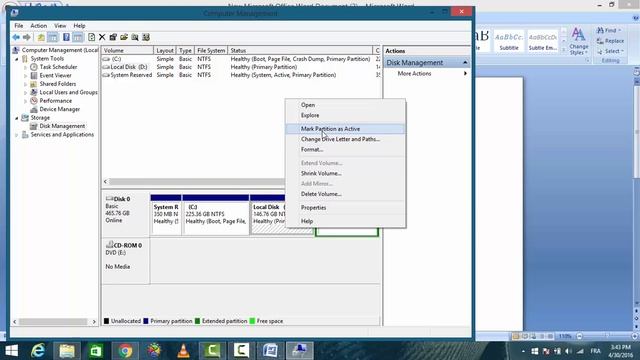Click the colourful round app icon on taskbar
640x360 pixels.
tap(154, 351)
